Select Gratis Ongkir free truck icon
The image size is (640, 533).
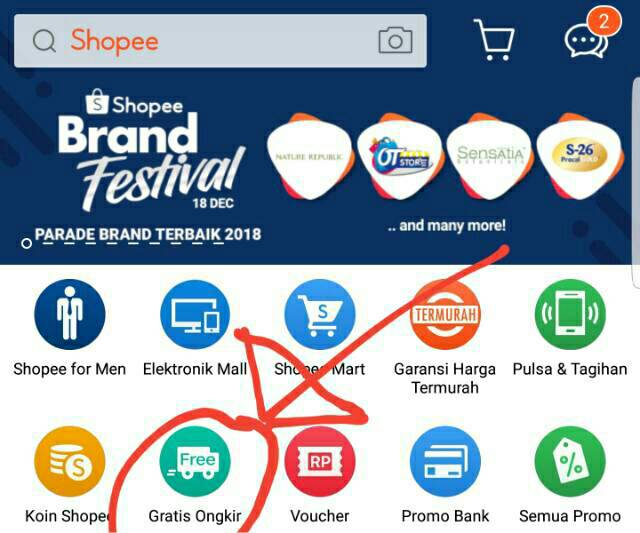(195, 462)
